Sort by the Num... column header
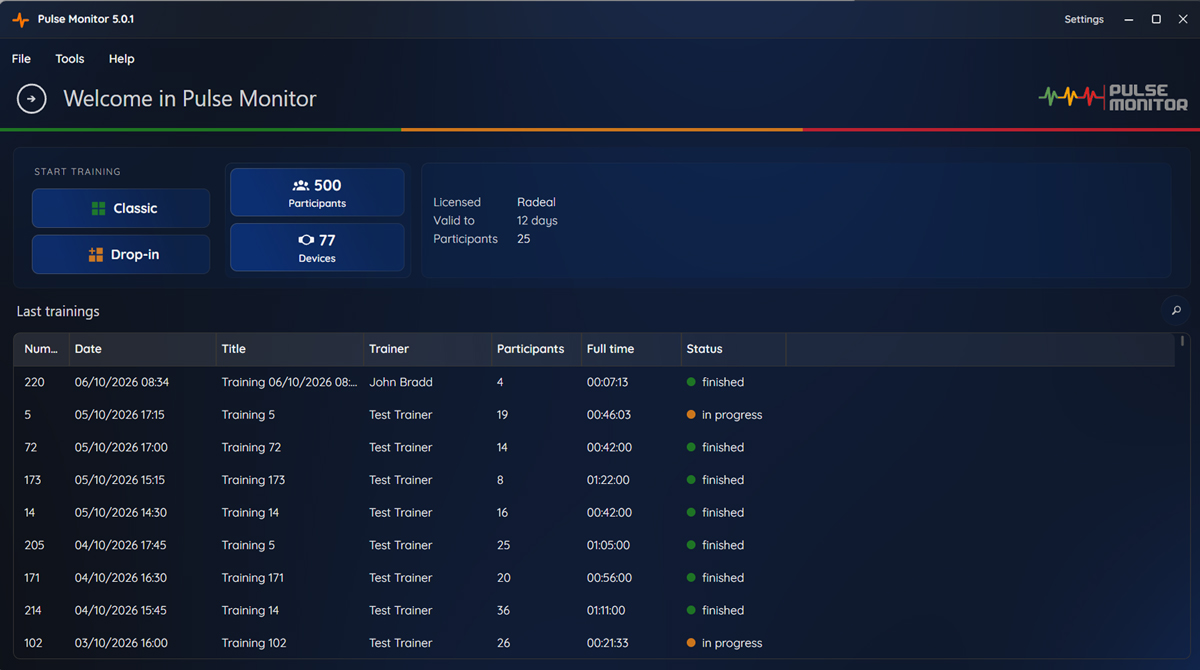The height and width of the screenshot is (670, 1200). (42, 349)
